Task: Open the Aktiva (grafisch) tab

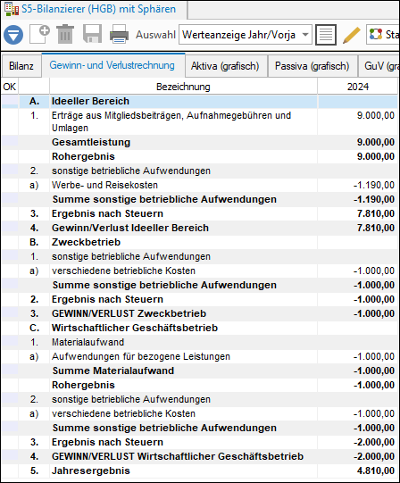Action: point(225,66)
